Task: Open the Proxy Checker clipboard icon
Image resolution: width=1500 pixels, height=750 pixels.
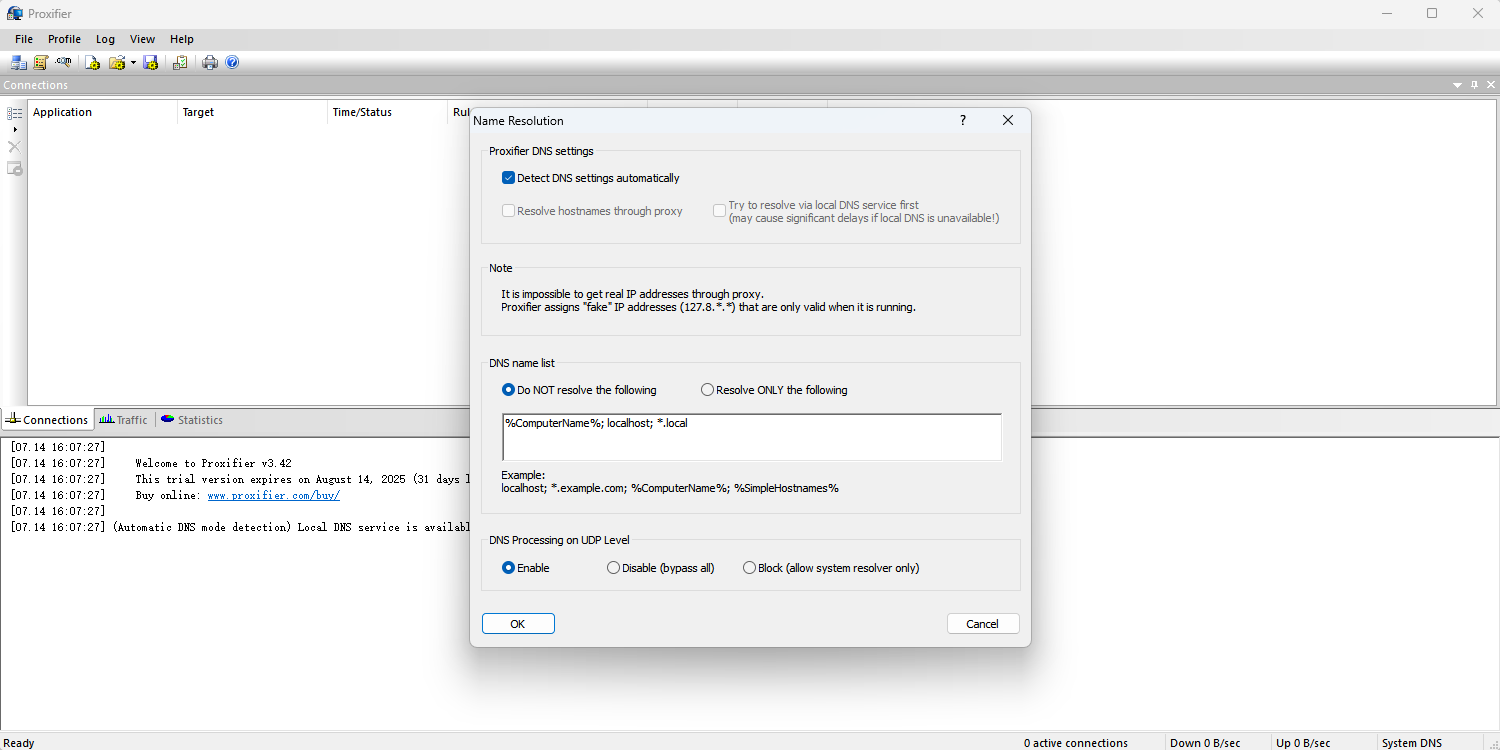Action: pyautogui.click(x=180, y=63)
